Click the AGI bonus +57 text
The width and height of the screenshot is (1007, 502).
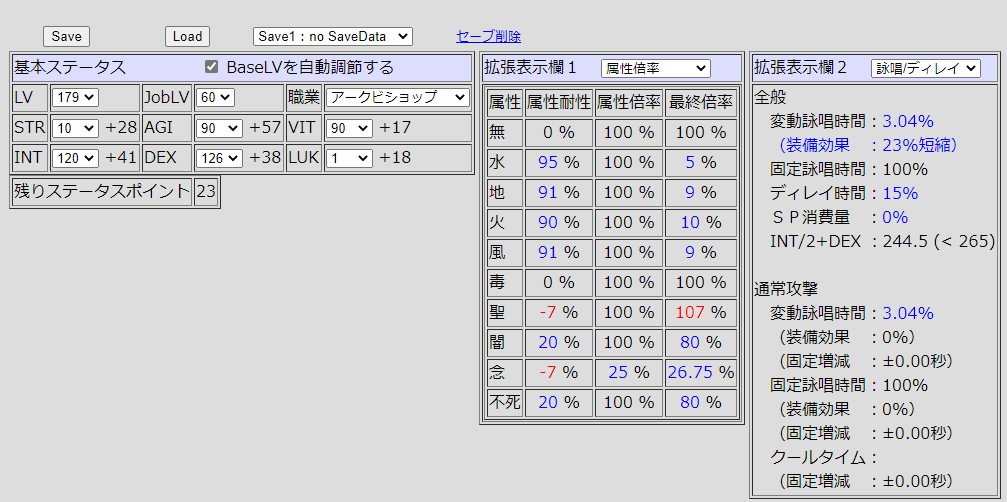coord(265,128)
